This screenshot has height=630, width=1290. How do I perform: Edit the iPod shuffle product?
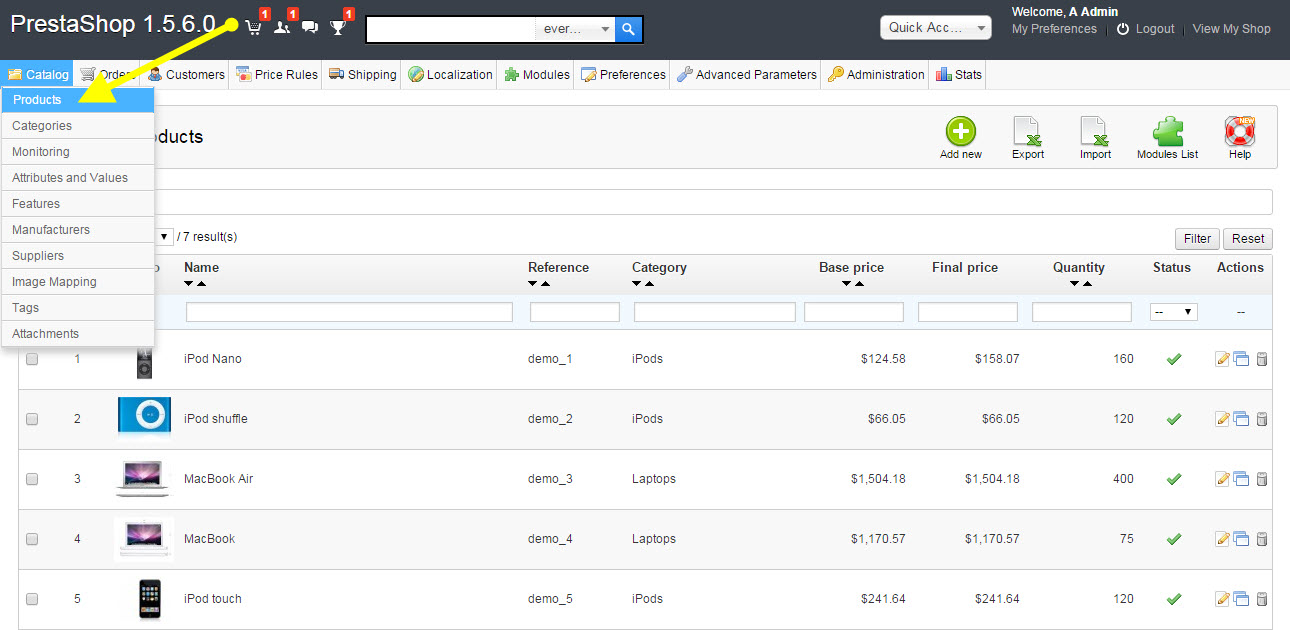tap(1222, 419)
